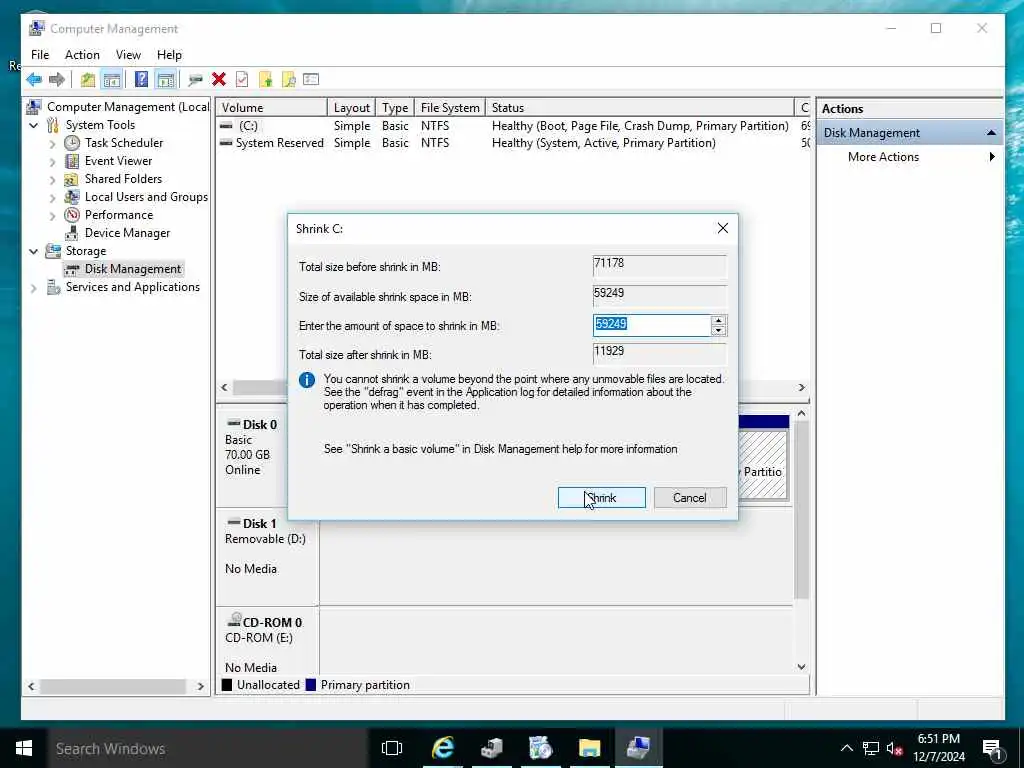The width and height of the screenshot is (1024, 768).
Task: Collapse the Disk Management actions header
Action: 991,133
